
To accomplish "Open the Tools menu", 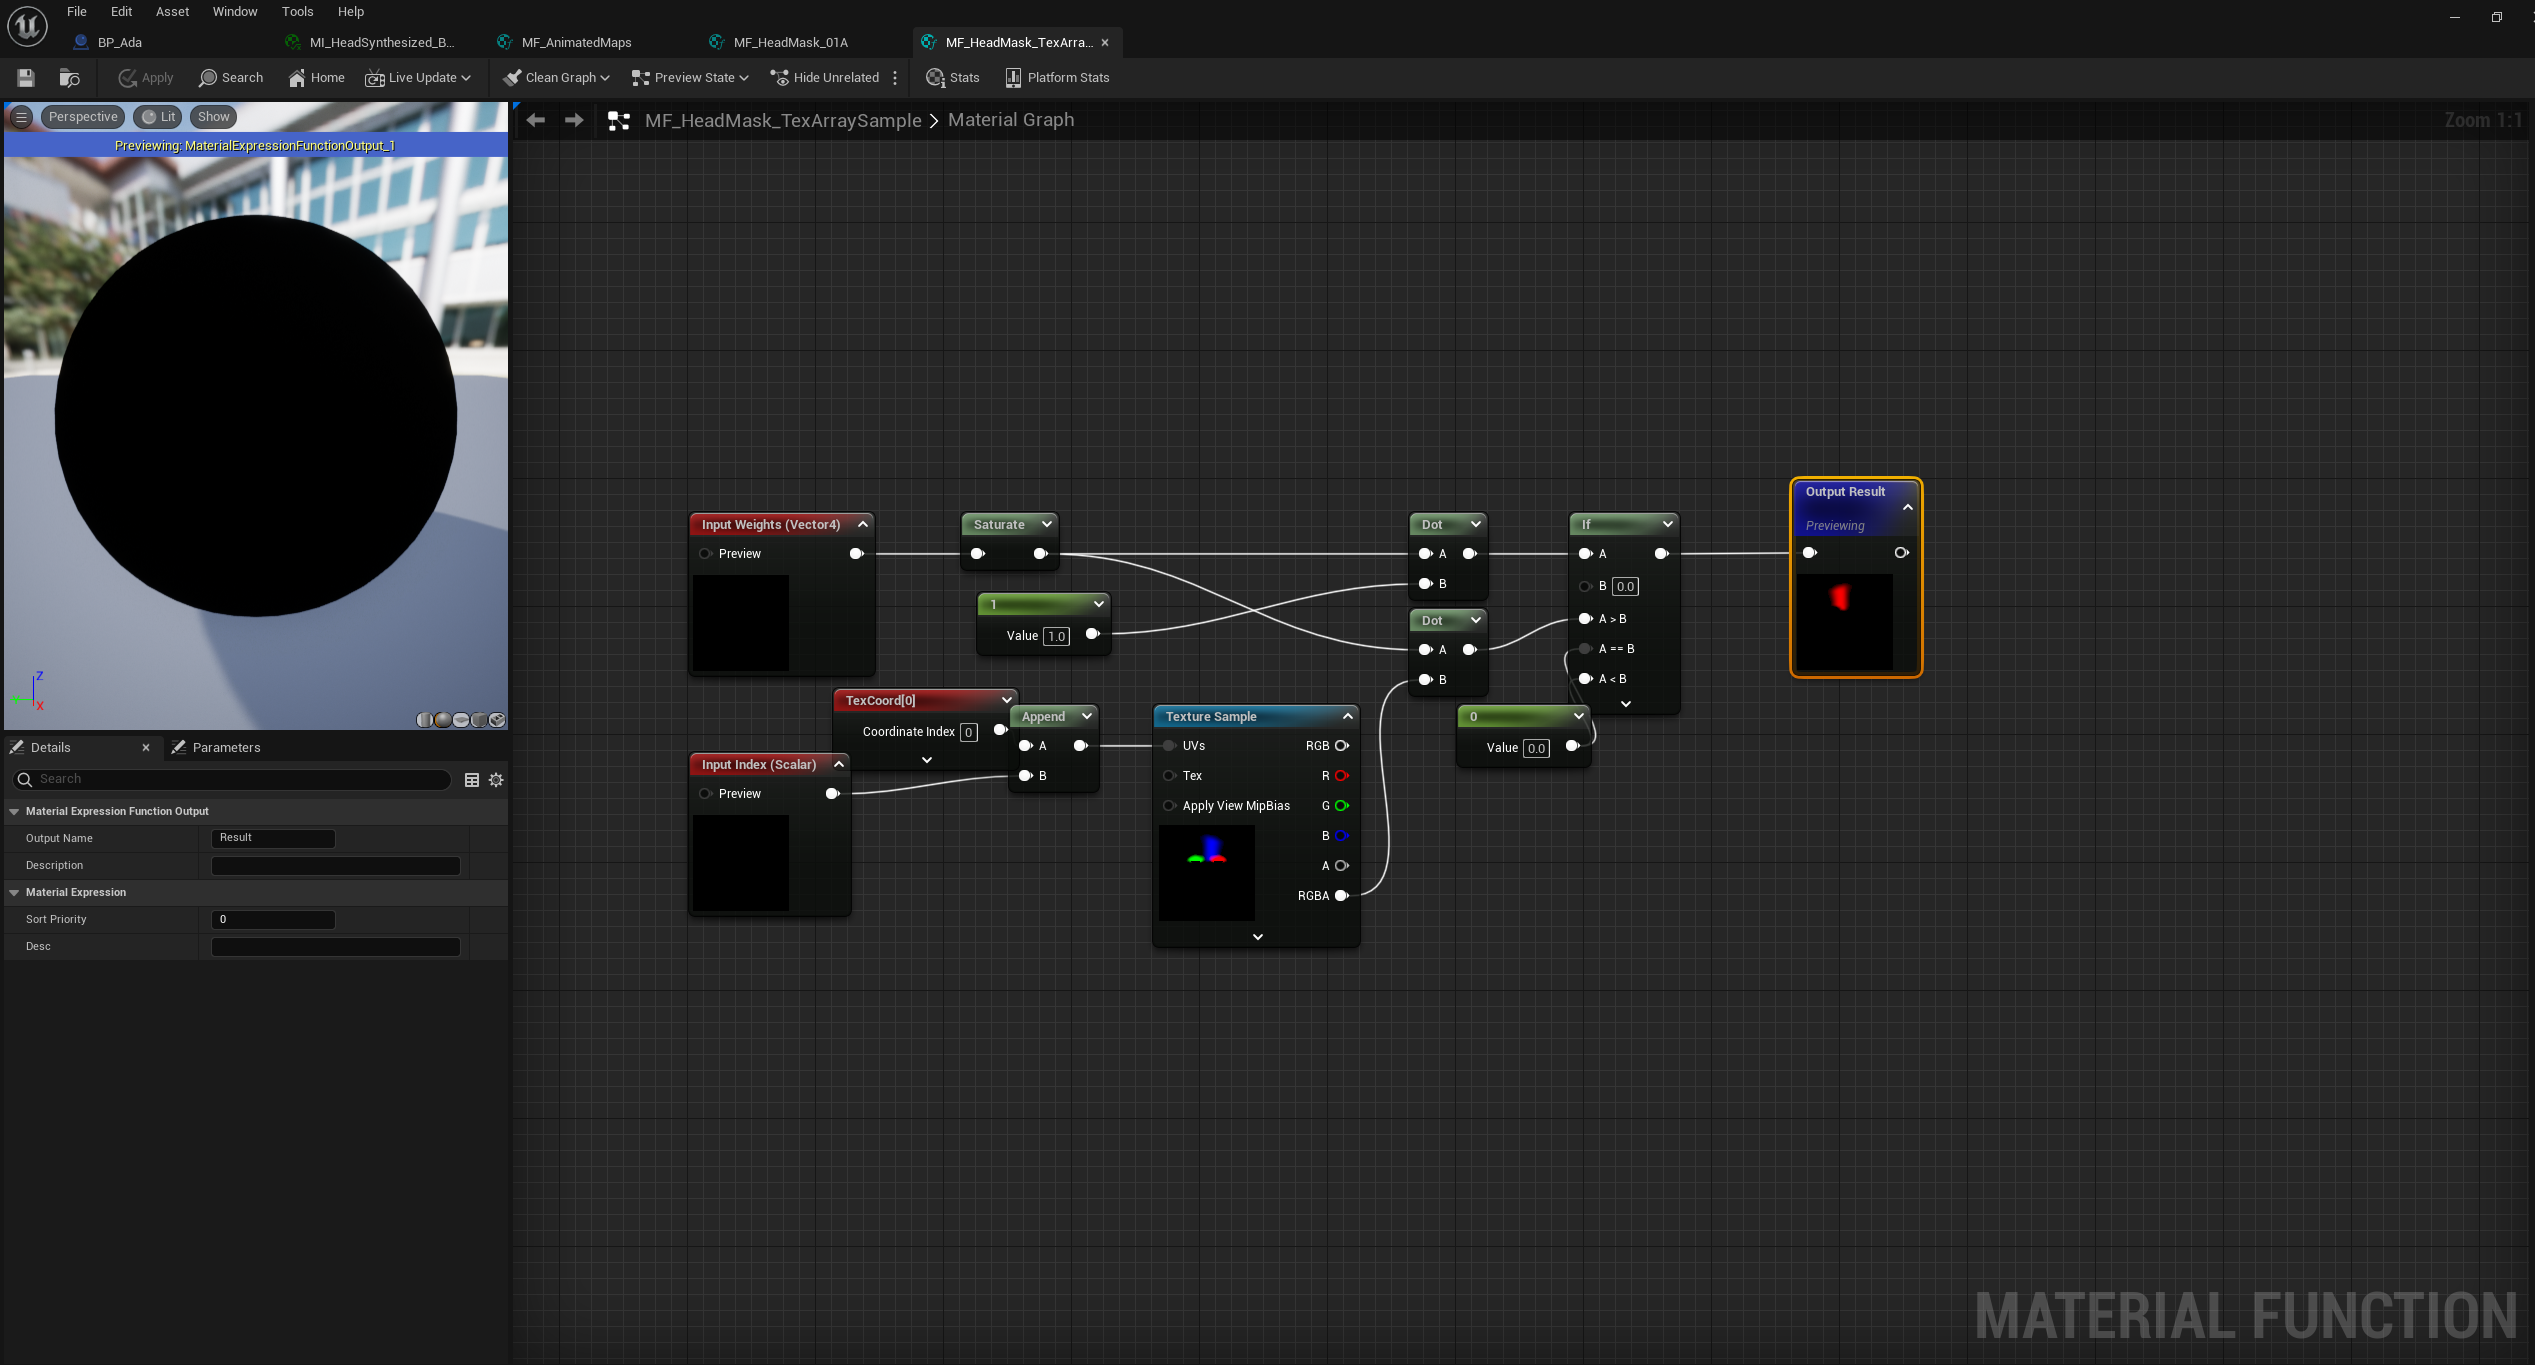I will pos(296,11).
